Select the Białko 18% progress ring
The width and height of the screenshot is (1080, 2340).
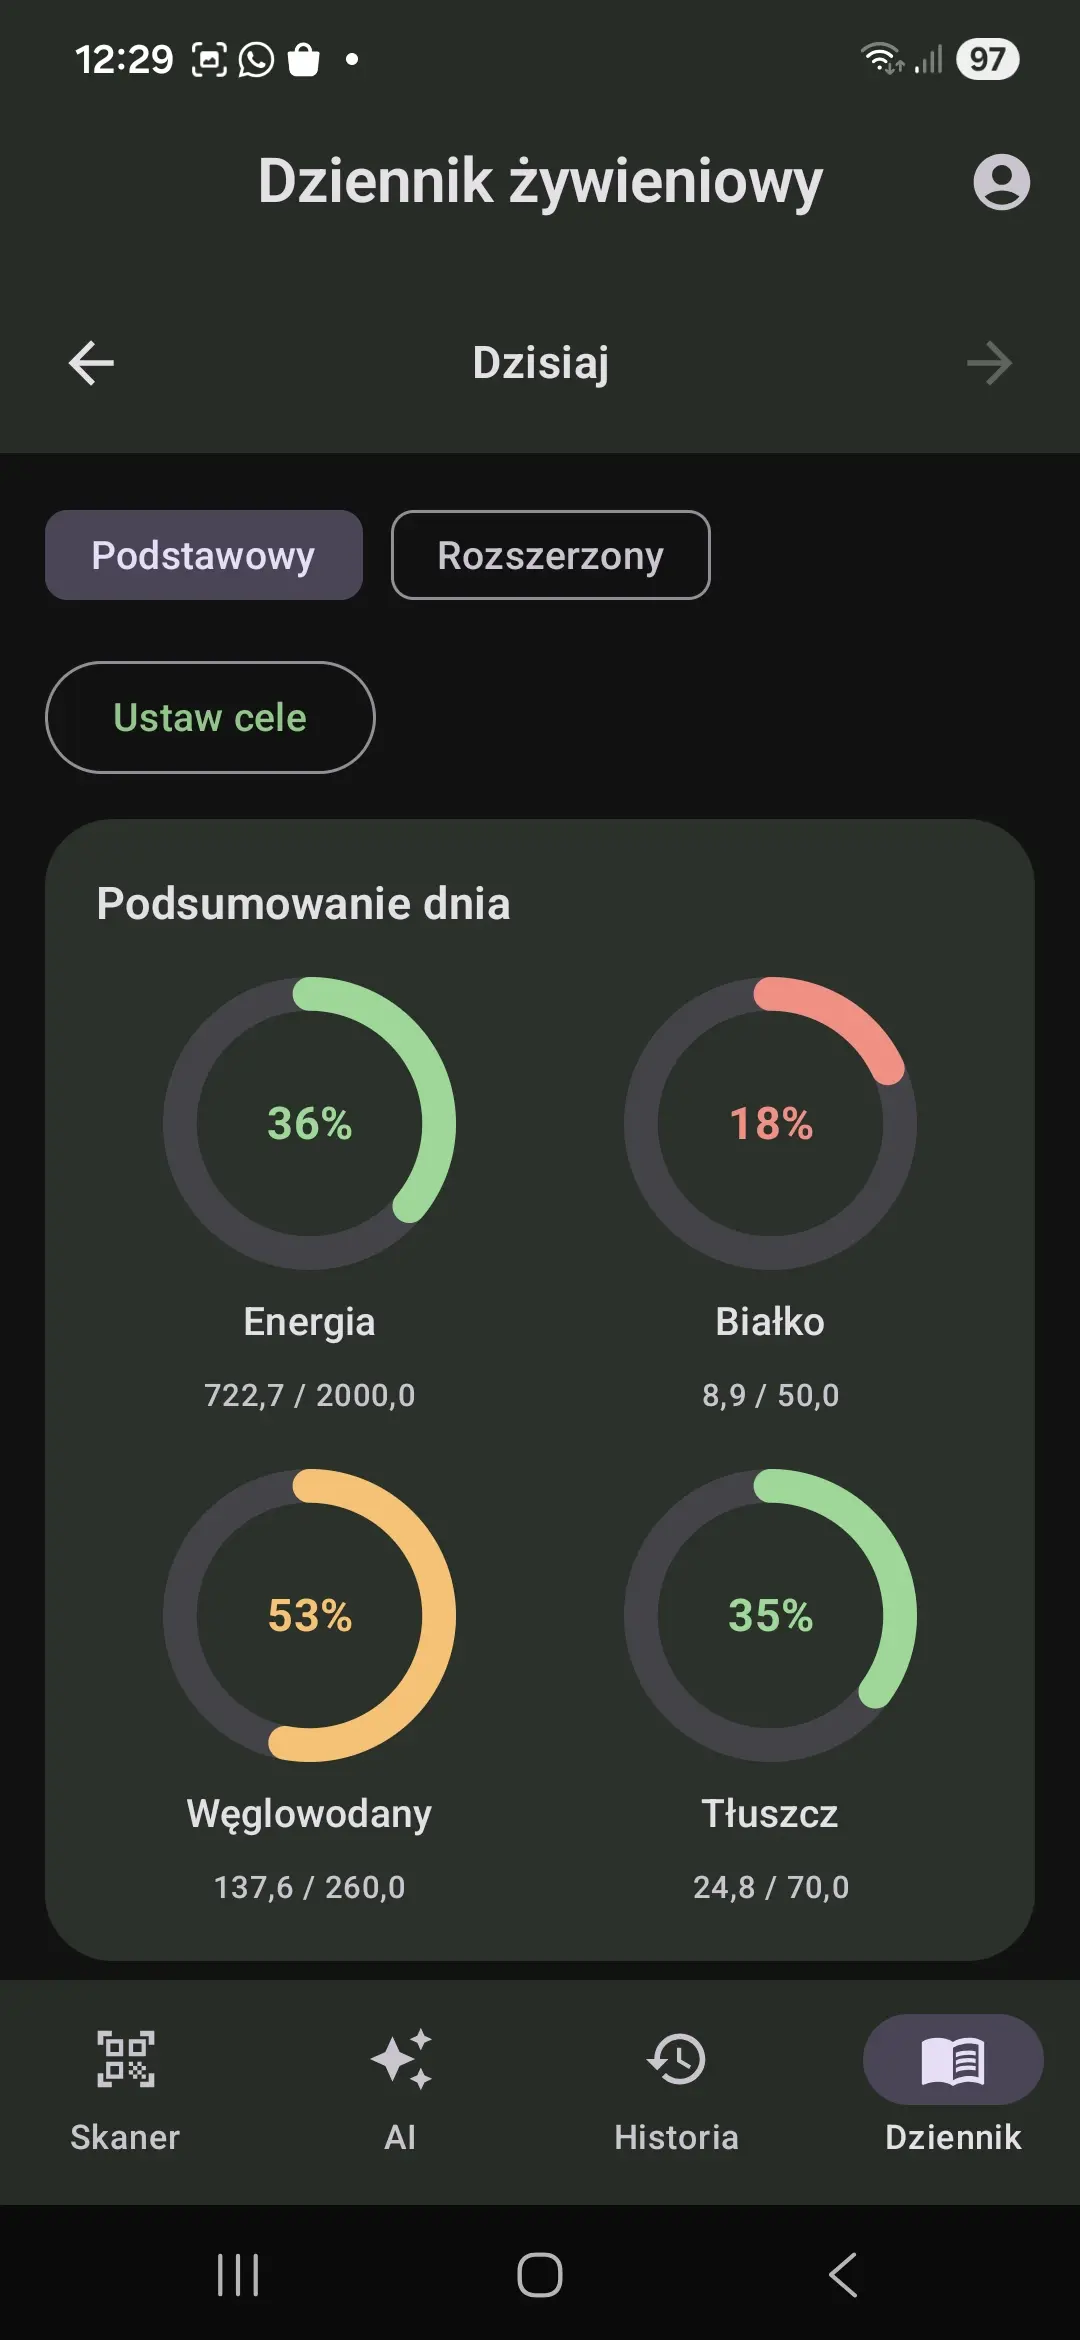click(770, 1123)
